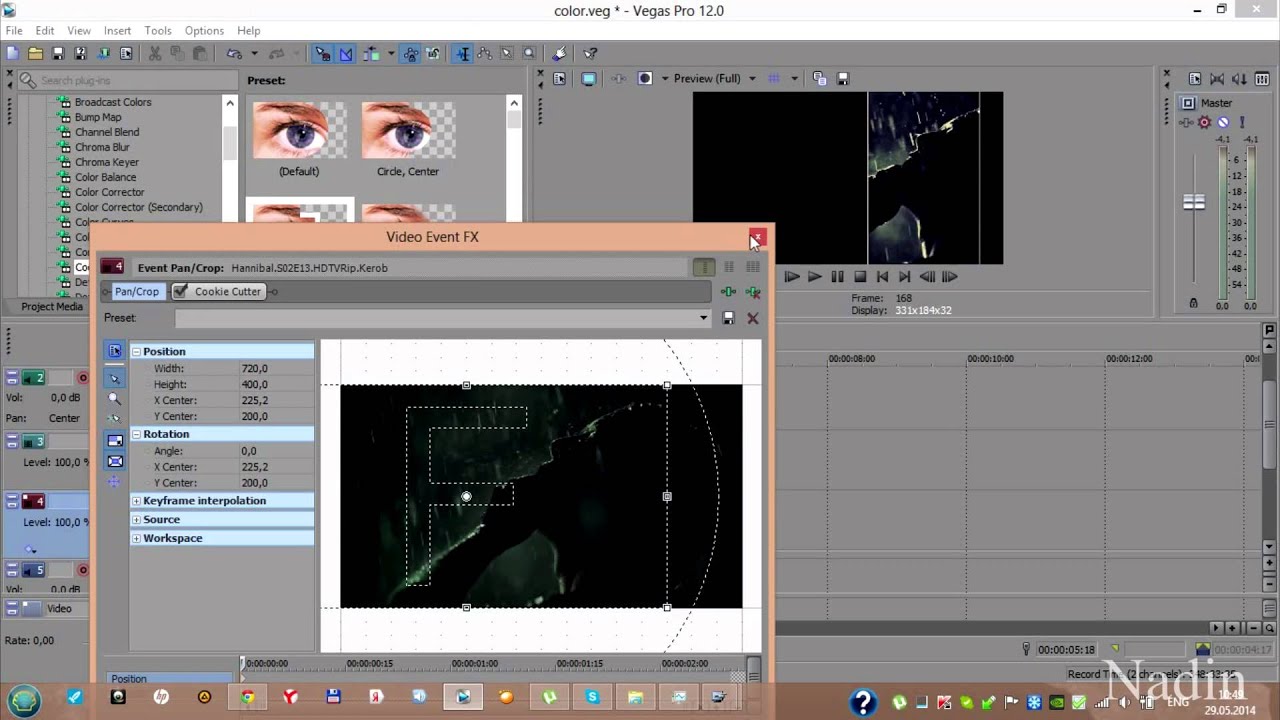
Task: Click the Width value 720,0
Action: click(x=254, y=368)
